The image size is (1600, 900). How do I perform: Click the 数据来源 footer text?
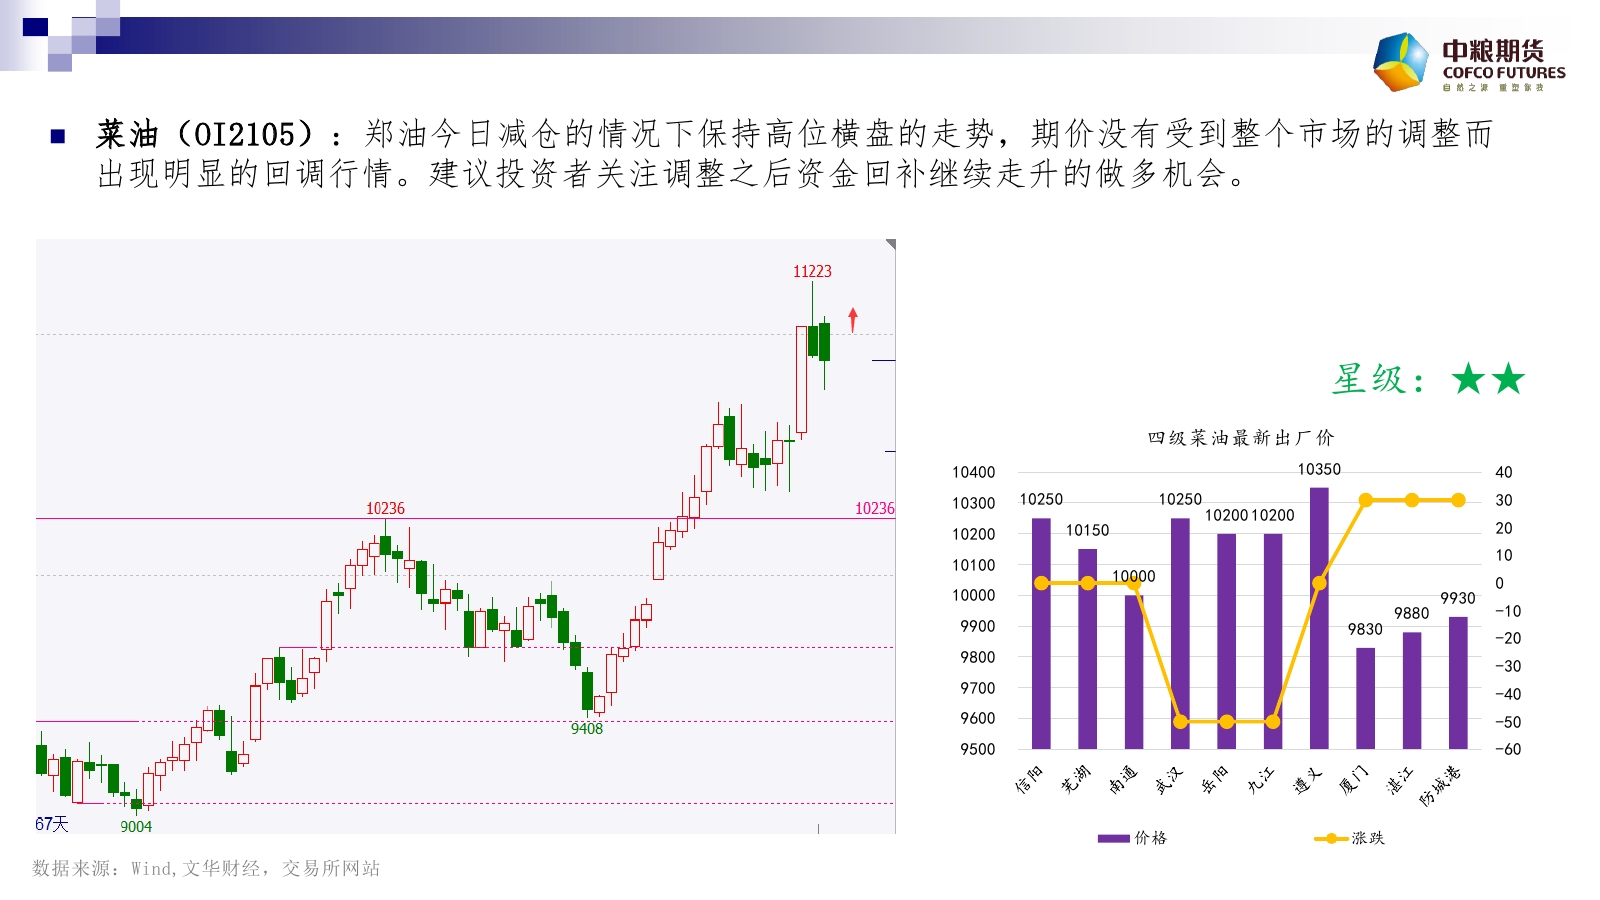pos(206,868)
